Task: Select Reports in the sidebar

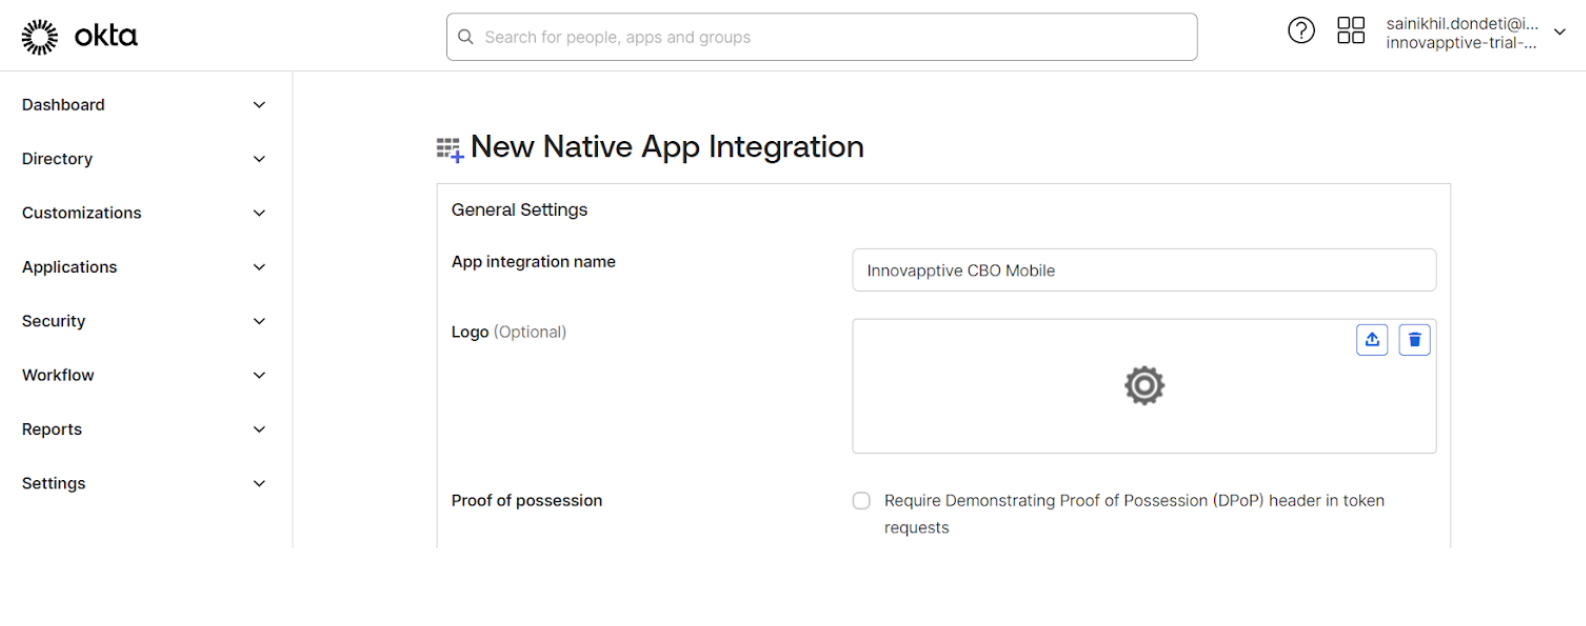Action: coord(52,429)
